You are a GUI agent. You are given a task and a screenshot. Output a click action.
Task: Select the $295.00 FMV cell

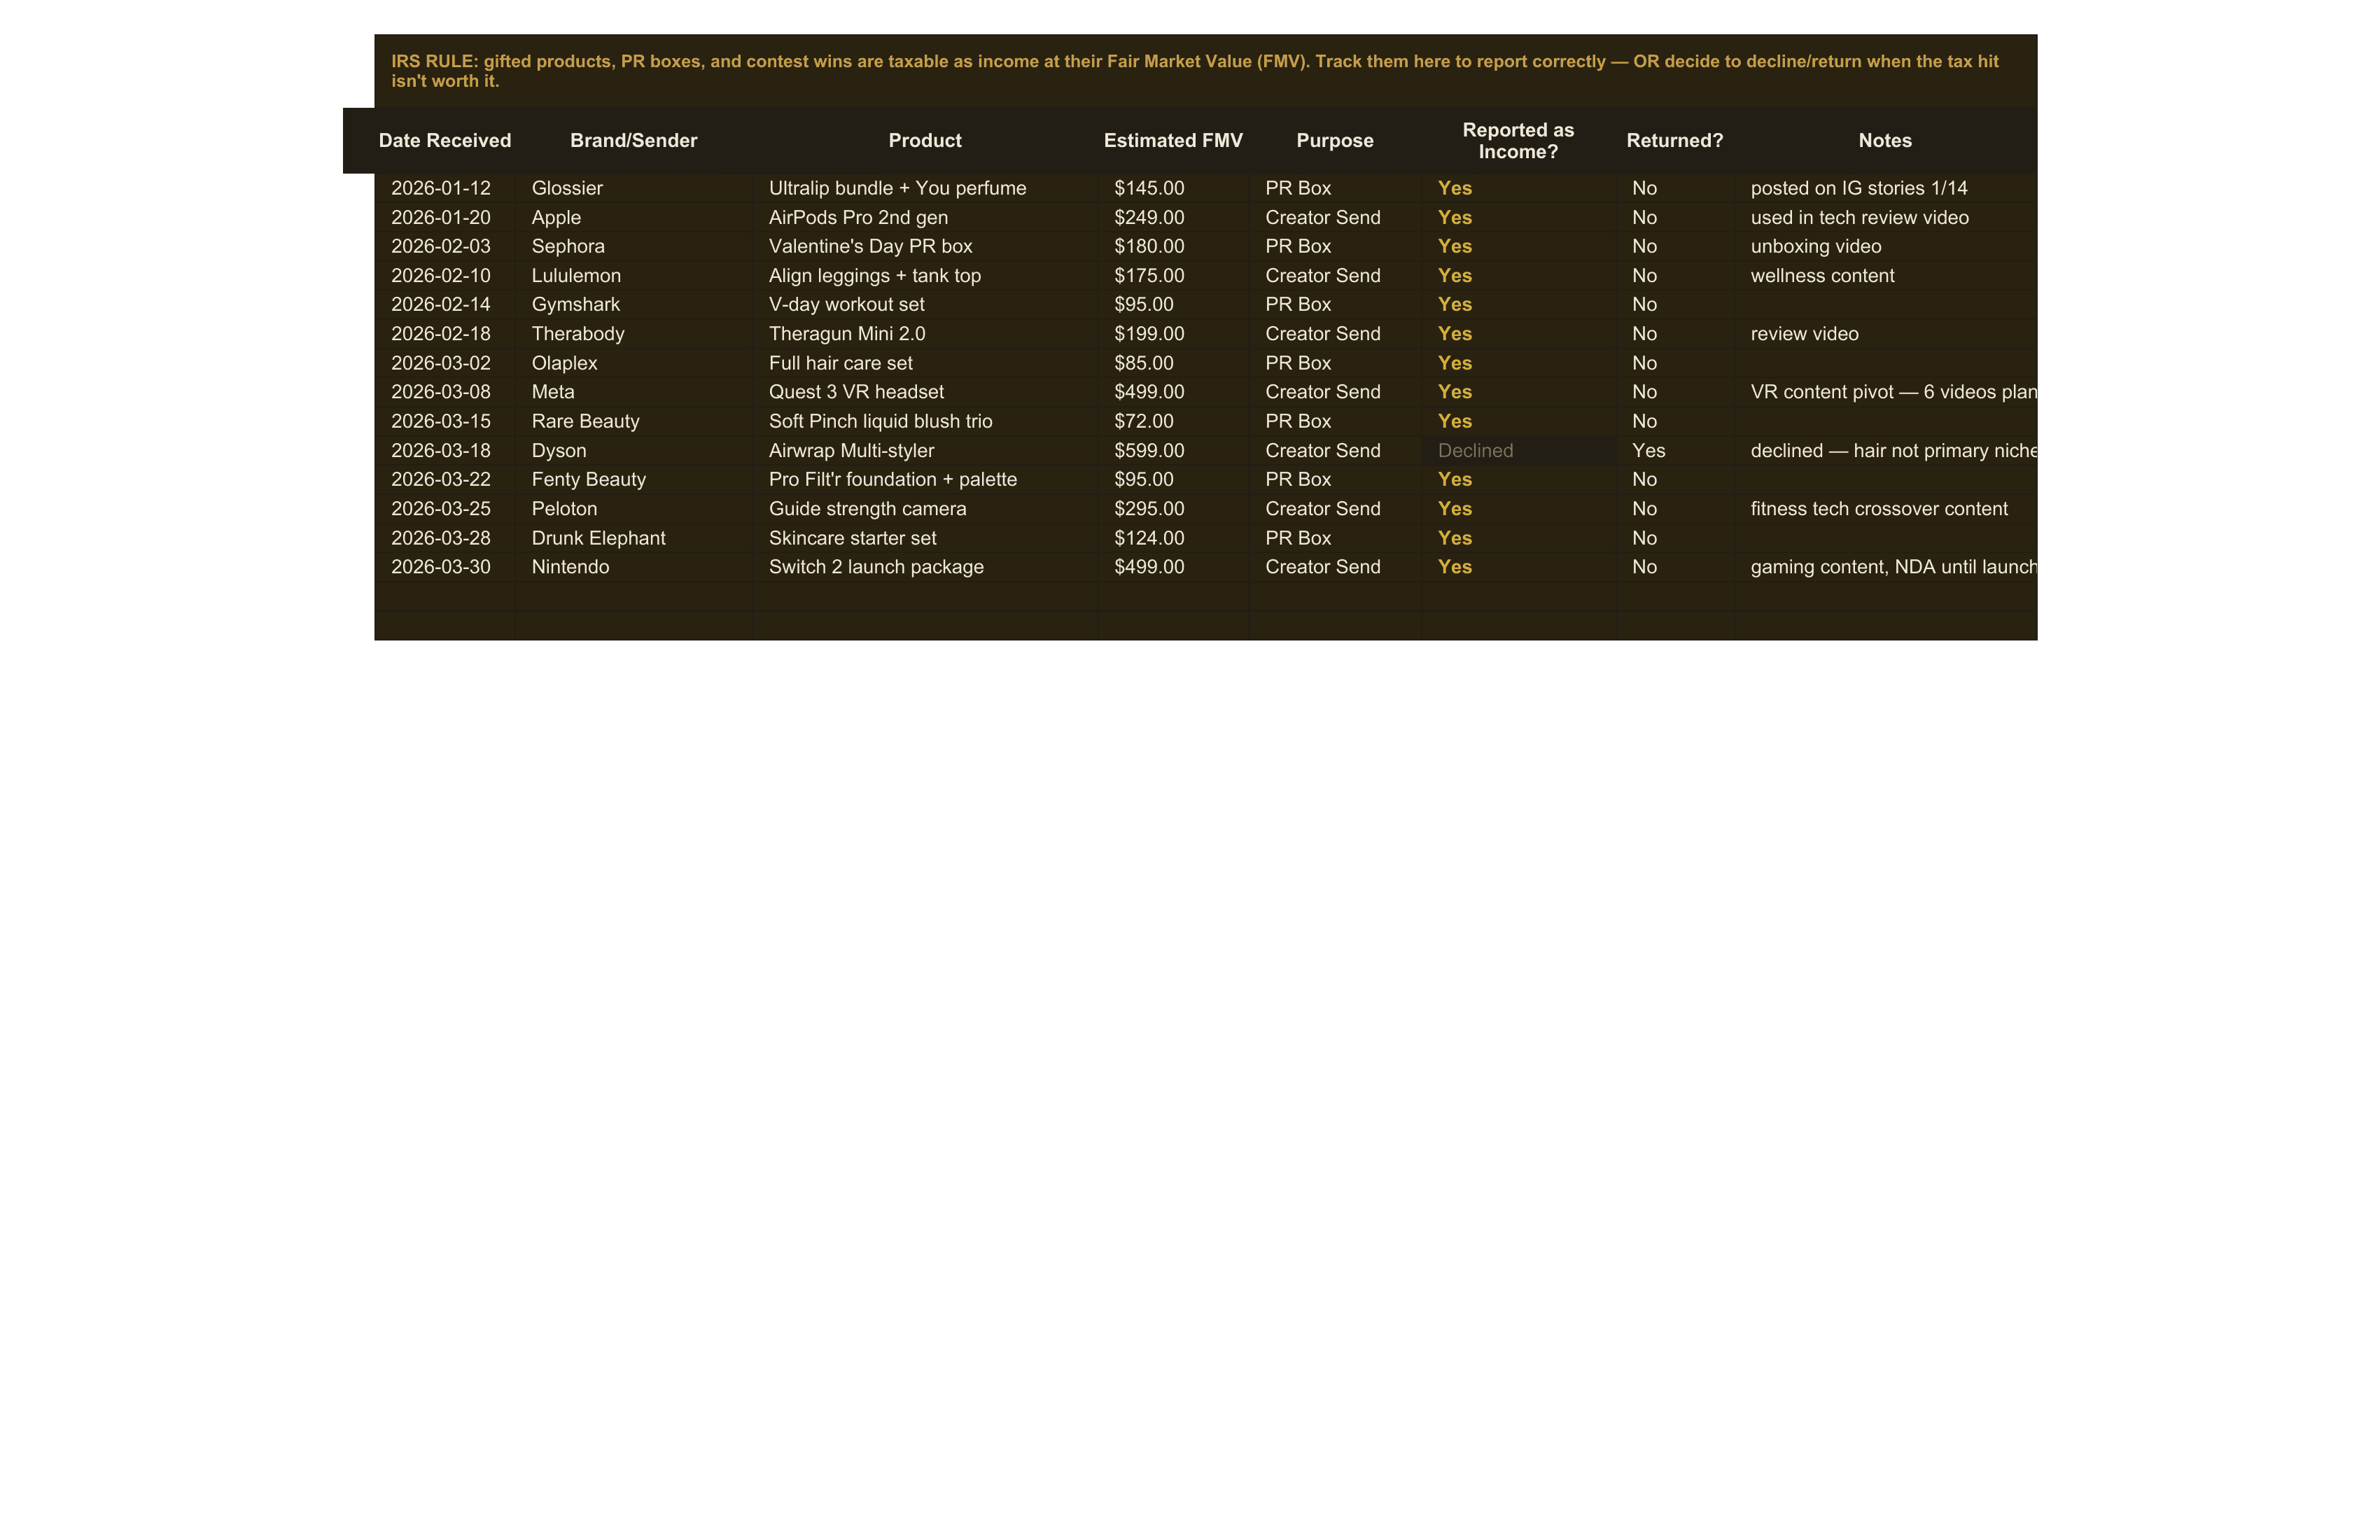click(x=1173, y=509)
